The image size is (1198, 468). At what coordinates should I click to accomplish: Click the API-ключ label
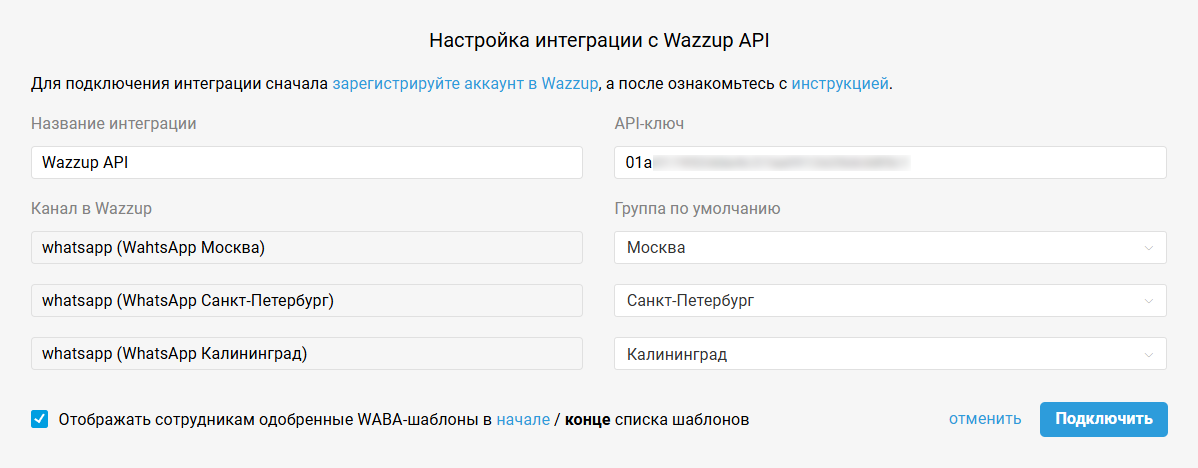649,124
